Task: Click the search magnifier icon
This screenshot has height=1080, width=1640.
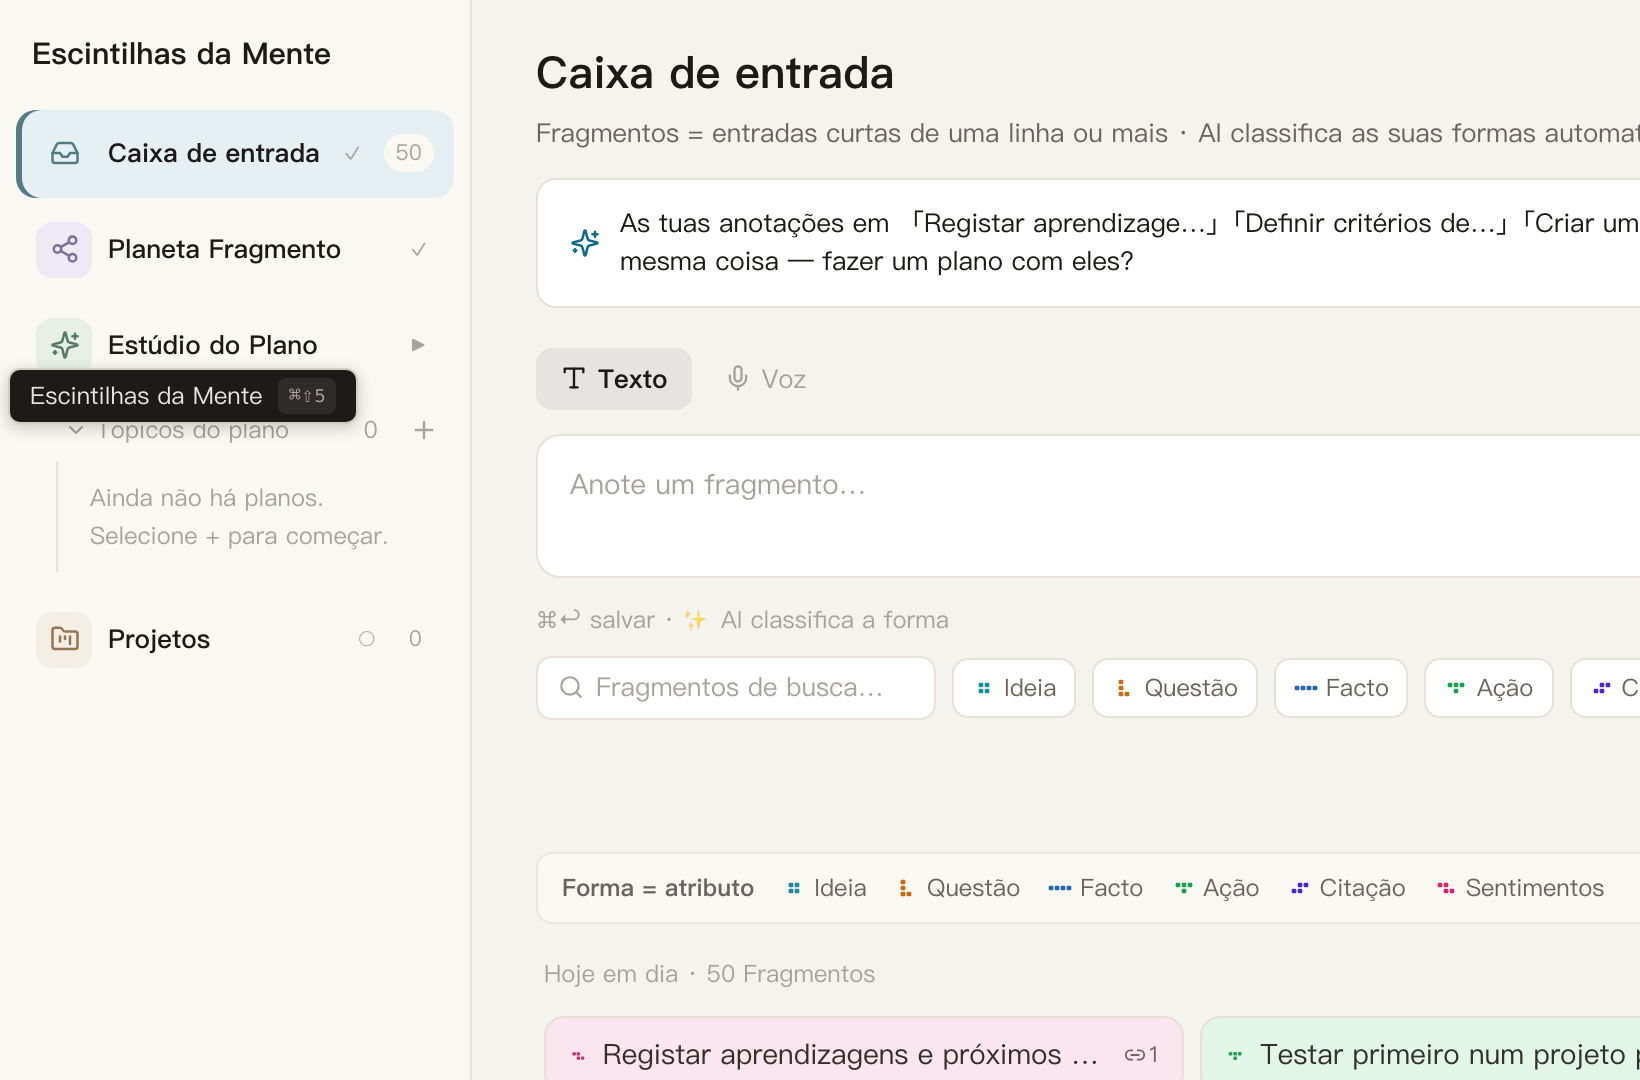Action: click(x=571, y=687)
